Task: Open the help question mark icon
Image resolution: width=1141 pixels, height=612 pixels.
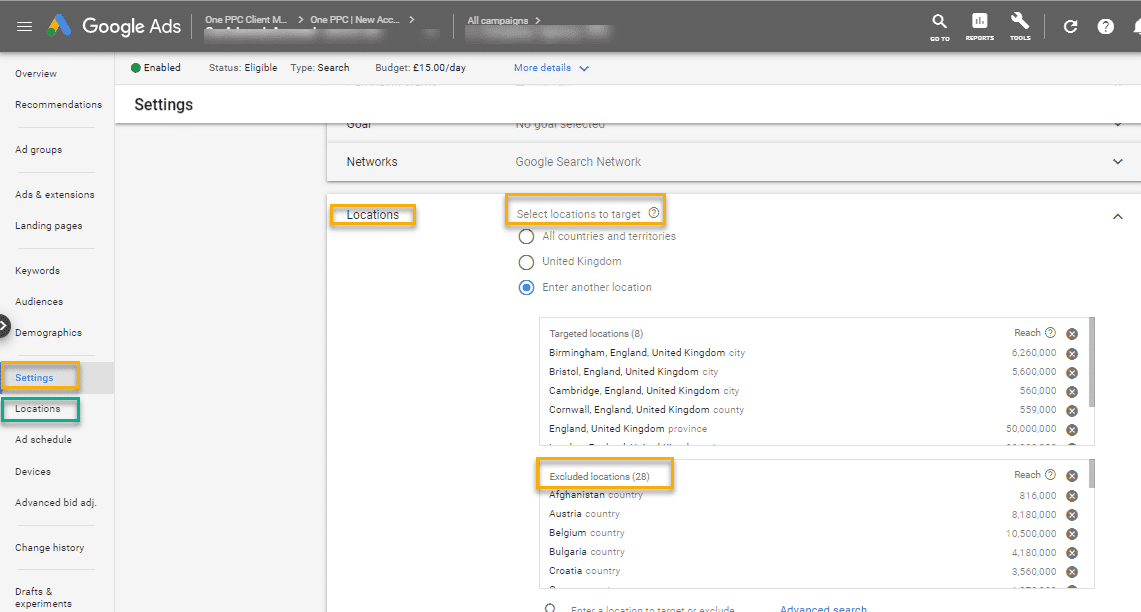Action: pyautogui.click(x=1104, y=26)
